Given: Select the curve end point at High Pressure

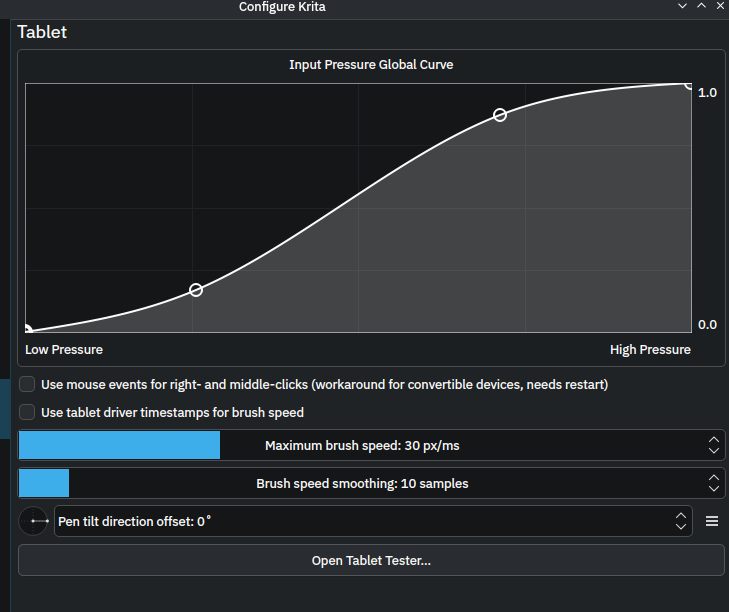Looking at the screenshot, I should tap(689, 86).
